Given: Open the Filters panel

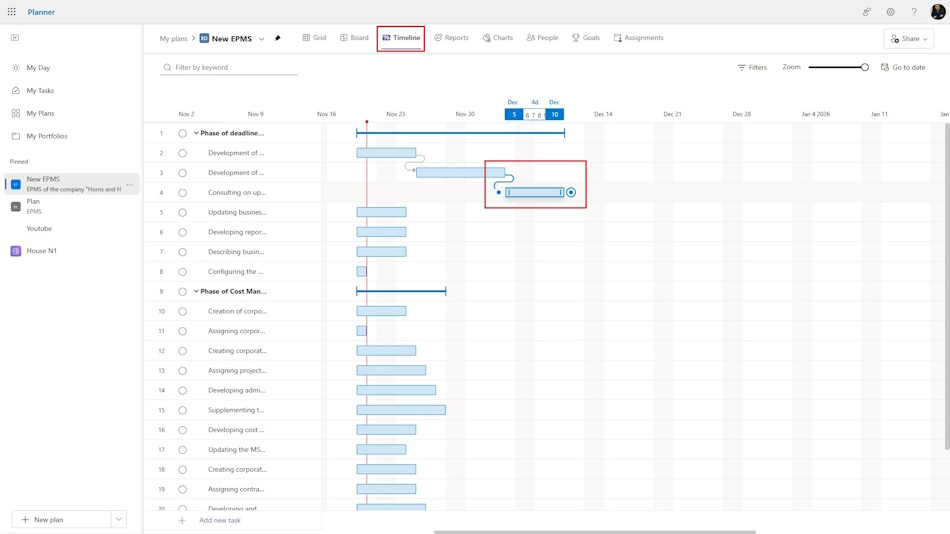Looking at the screenshot, I should 752,67.
